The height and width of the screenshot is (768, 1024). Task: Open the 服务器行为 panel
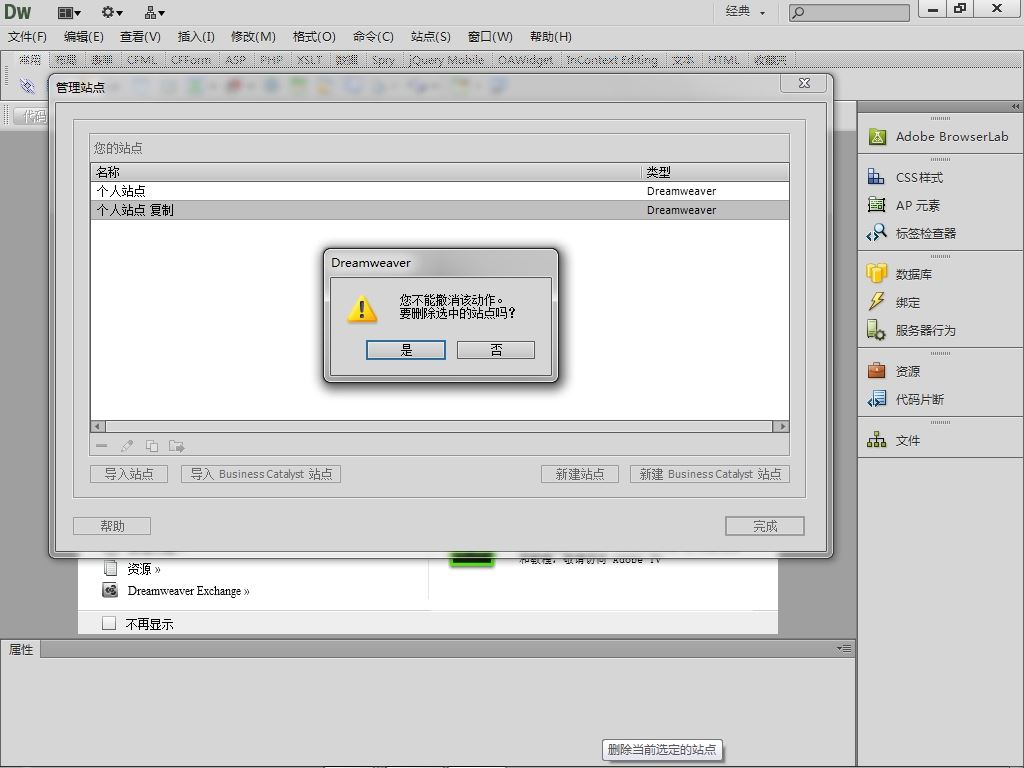coord(911,330)
